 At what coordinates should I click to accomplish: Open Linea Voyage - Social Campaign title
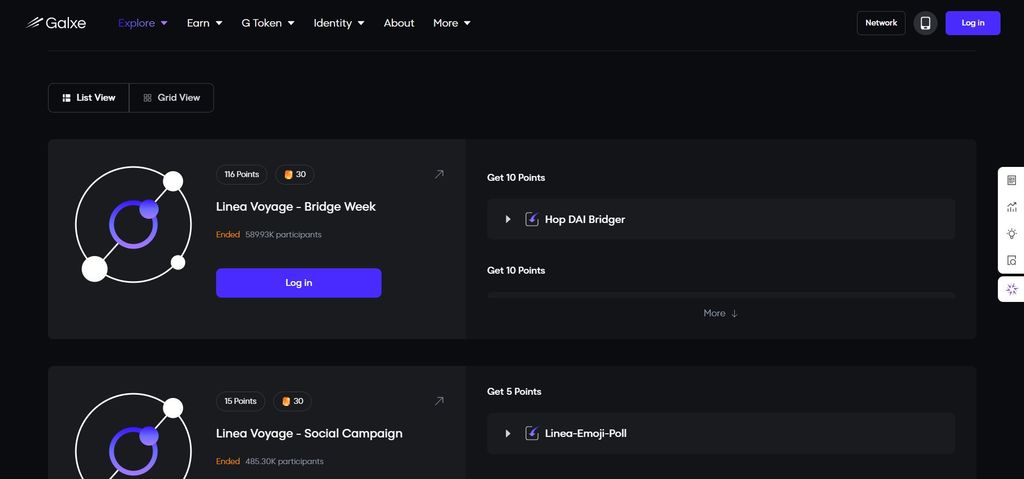[309, 433]
